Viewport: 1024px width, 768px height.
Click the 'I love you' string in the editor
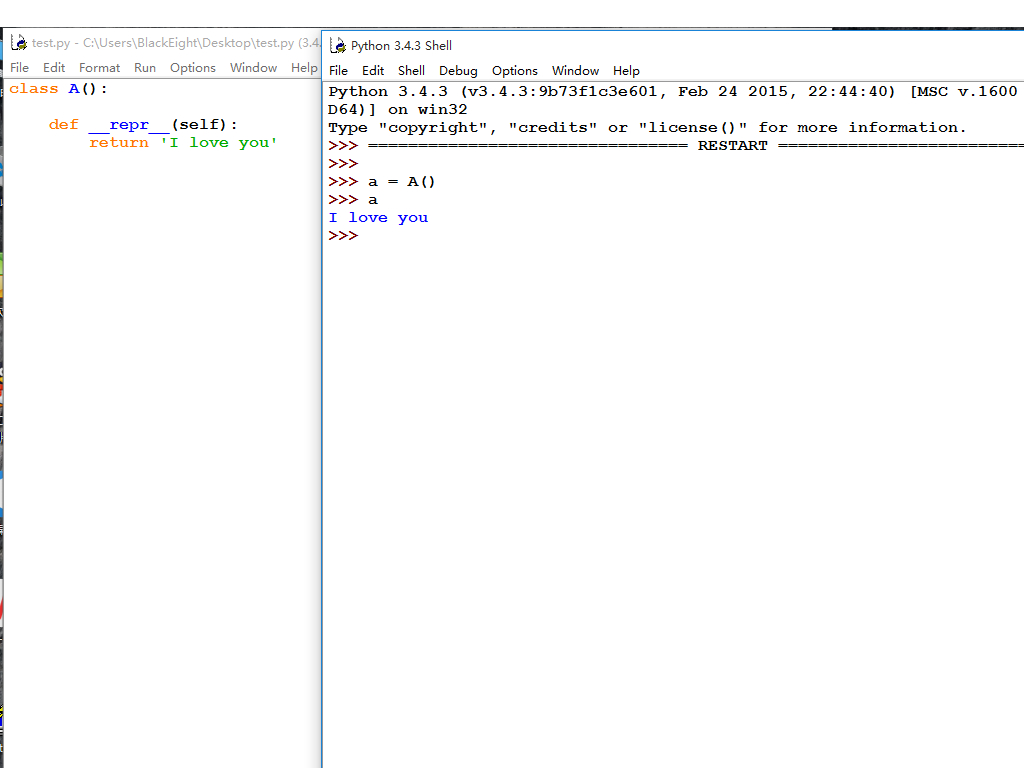(218, 143)
